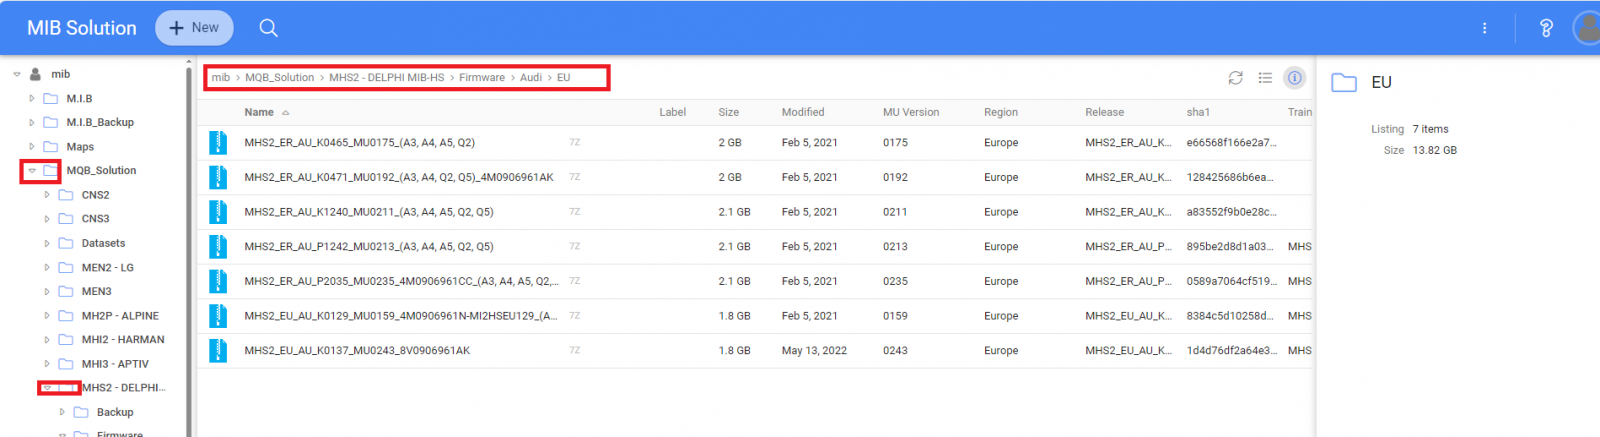Select Datasets folder in tree

[103, 243]
